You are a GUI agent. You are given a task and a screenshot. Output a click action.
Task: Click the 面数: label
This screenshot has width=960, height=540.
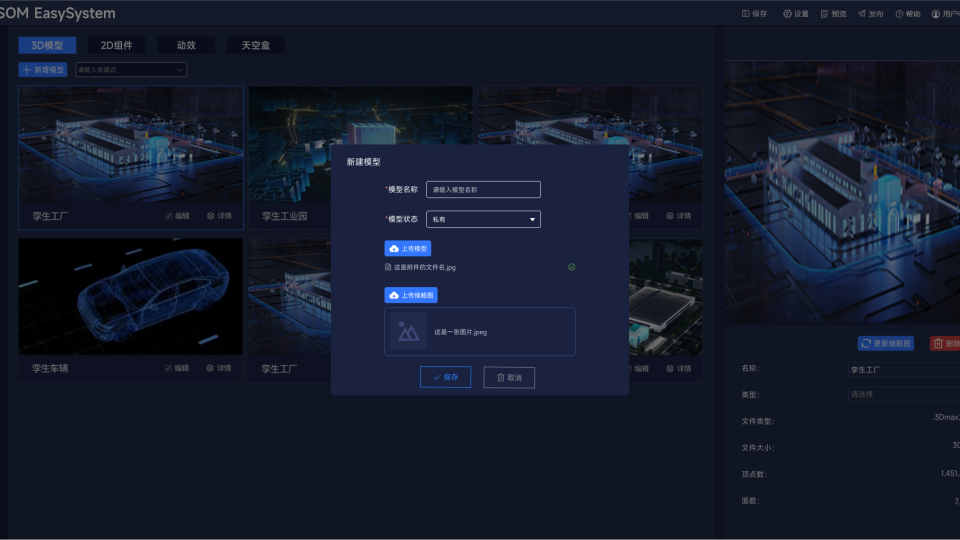click(x=751, y=501)
